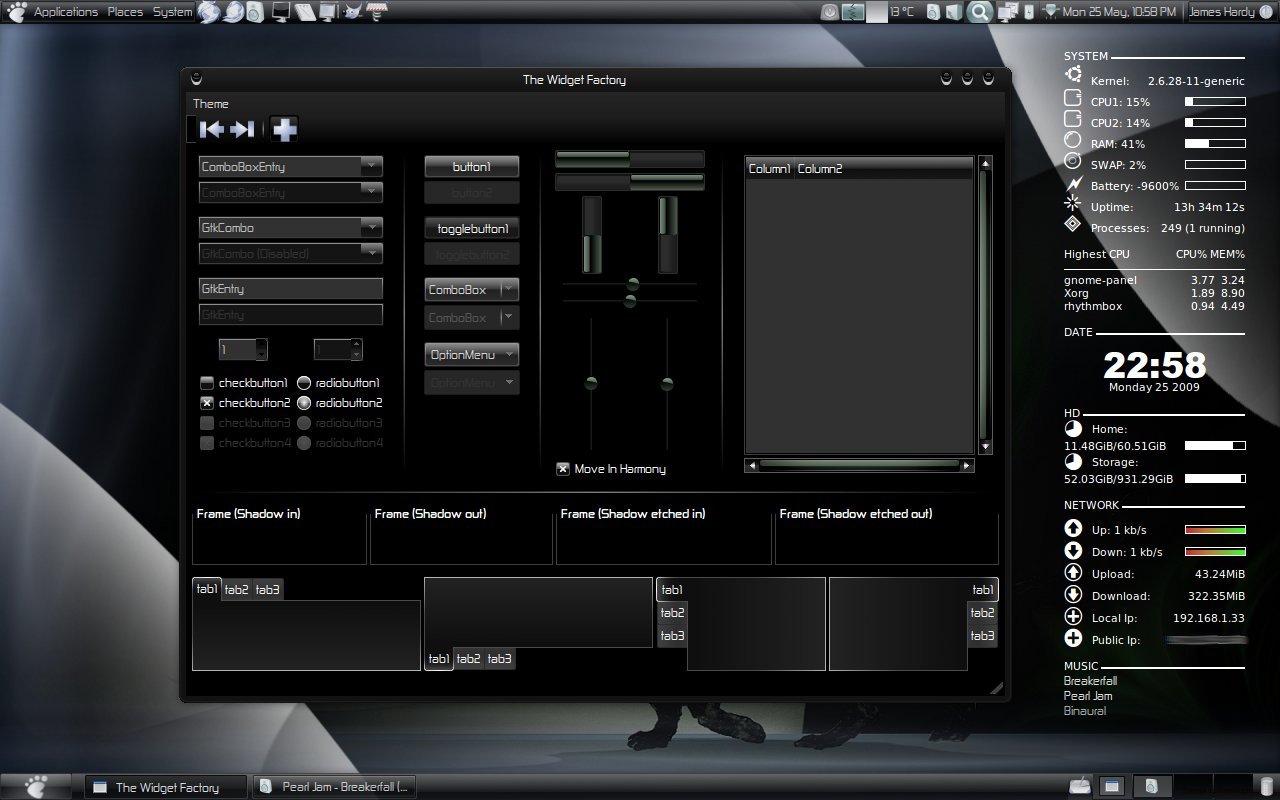Select tab2 in left-side vertical notebook
The height and width of the screenshot is (800, 1280).
672,613
